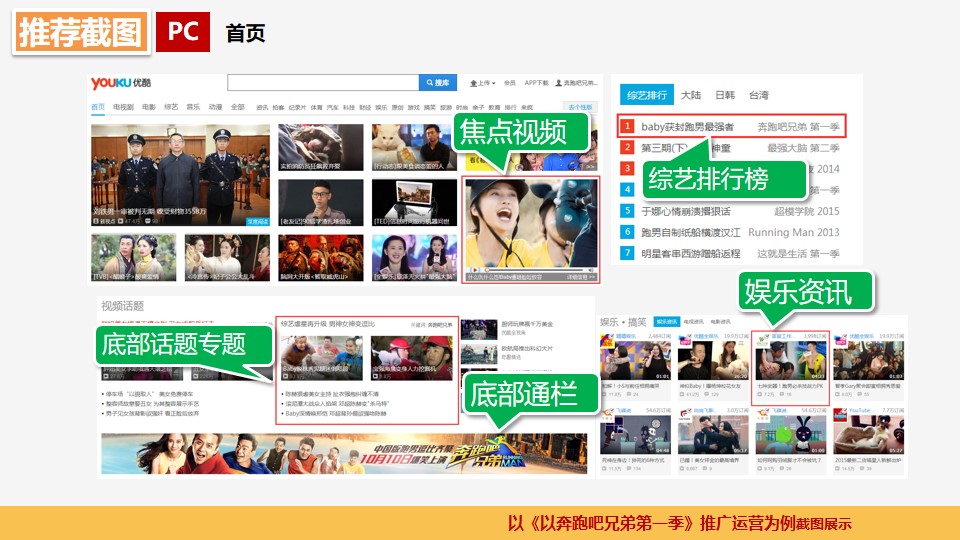Image resolution: width=960 pixels, height=540 pixels.
Task: Click the 奔跑吧兄弟 bottom banner ad
Action: pyautogui.click(x=344, y=454)
